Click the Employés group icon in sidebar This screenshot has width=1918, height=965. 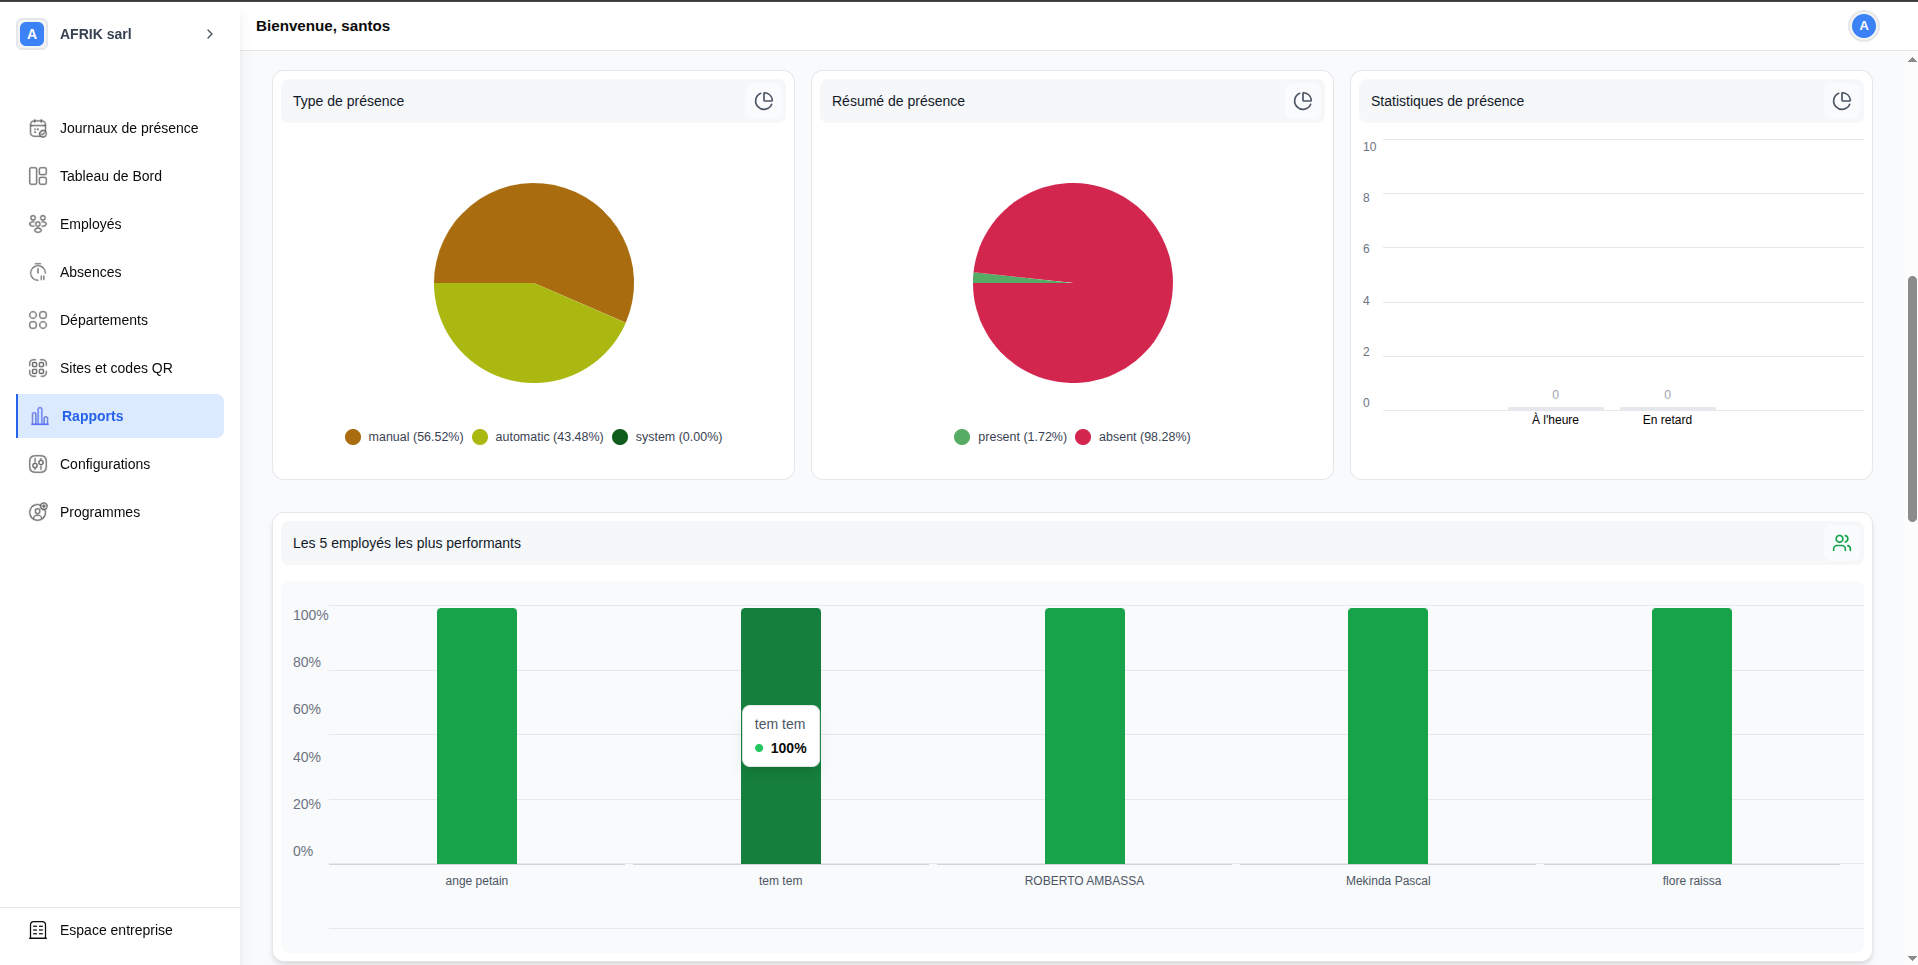click(38, 224)
